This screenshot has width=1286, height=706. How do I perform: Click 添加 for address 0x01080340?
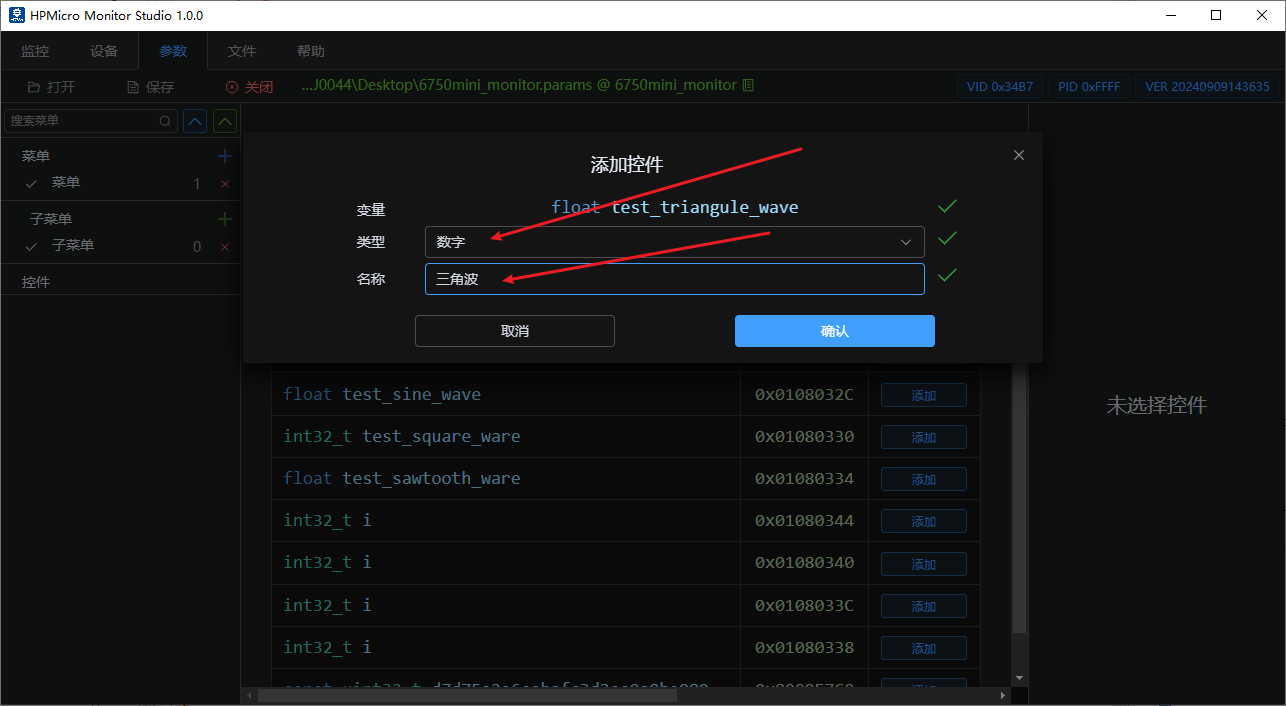pos(924,563)
